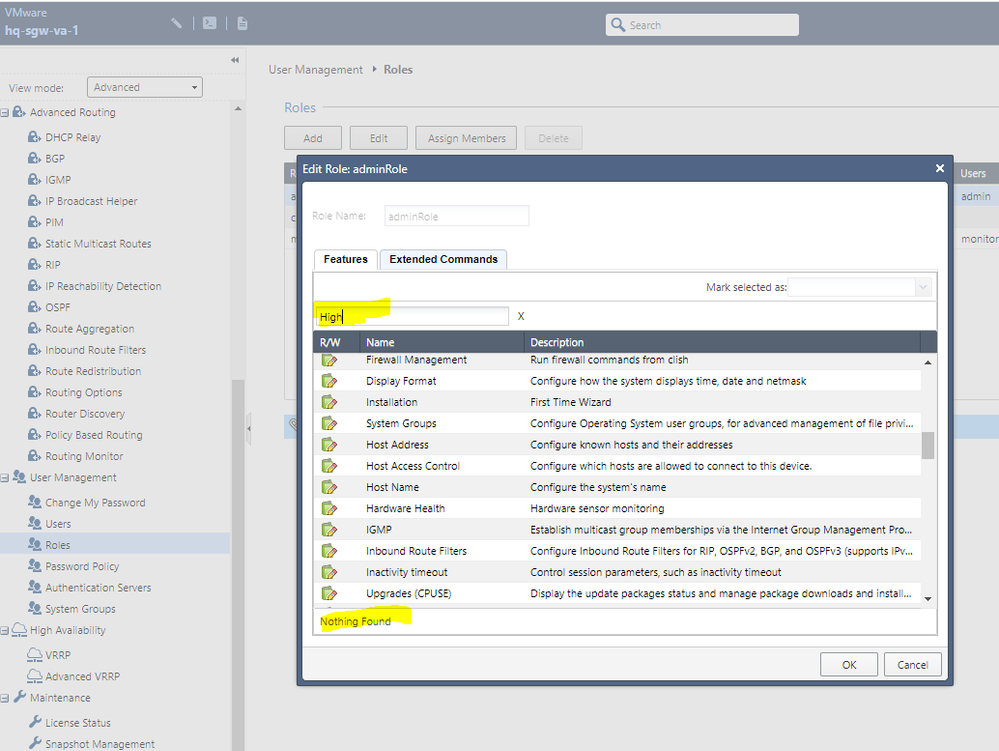Click the feature filter text field
This screenshot has height=751, width=999.
point(414,317)
